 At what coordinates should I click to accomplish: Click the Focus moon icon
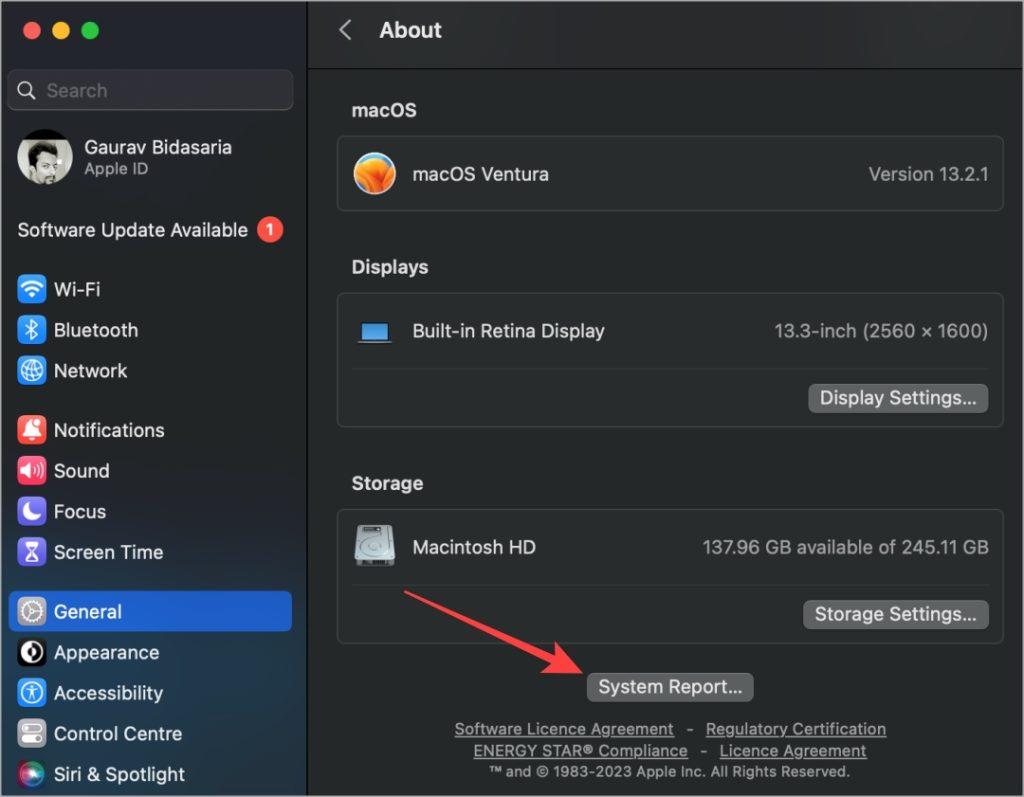[31, 512]
